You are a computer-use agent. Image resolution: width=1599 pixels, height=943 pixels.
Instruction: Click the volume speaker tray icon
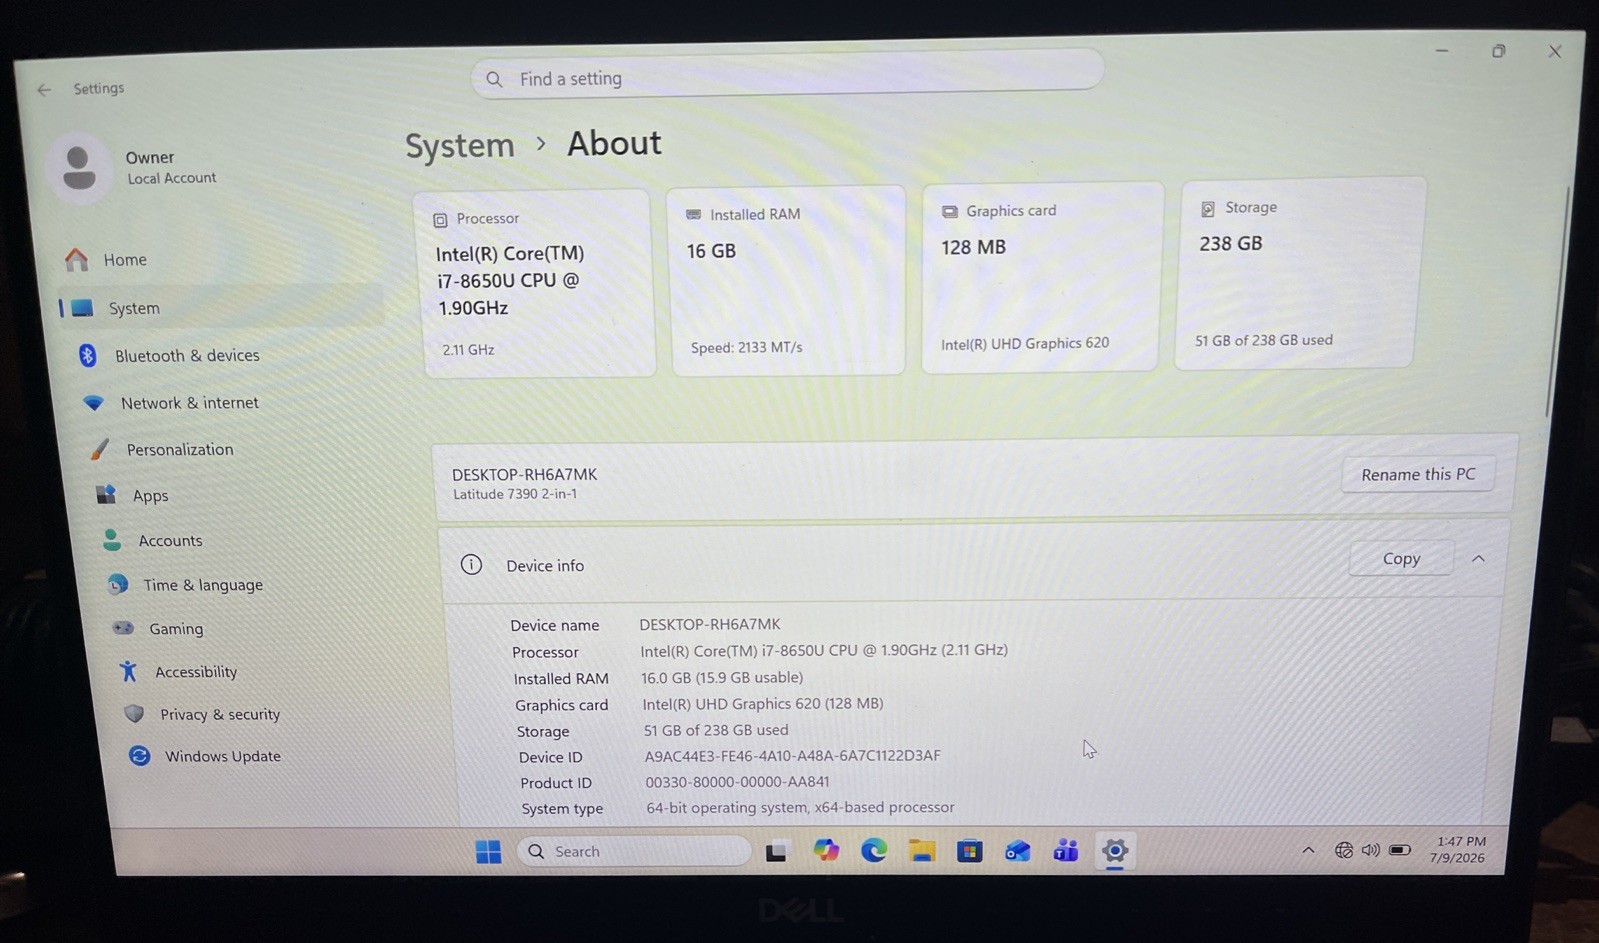(x=1371, y=850)
